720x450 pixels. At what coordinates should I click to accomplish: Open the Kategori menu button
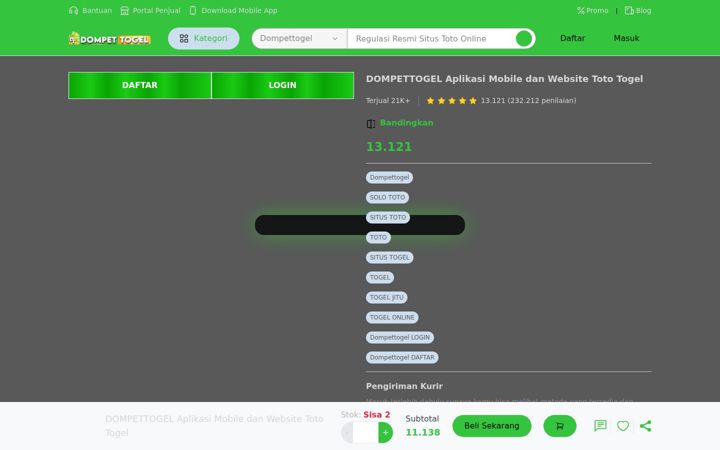click(x=203, y=38)
